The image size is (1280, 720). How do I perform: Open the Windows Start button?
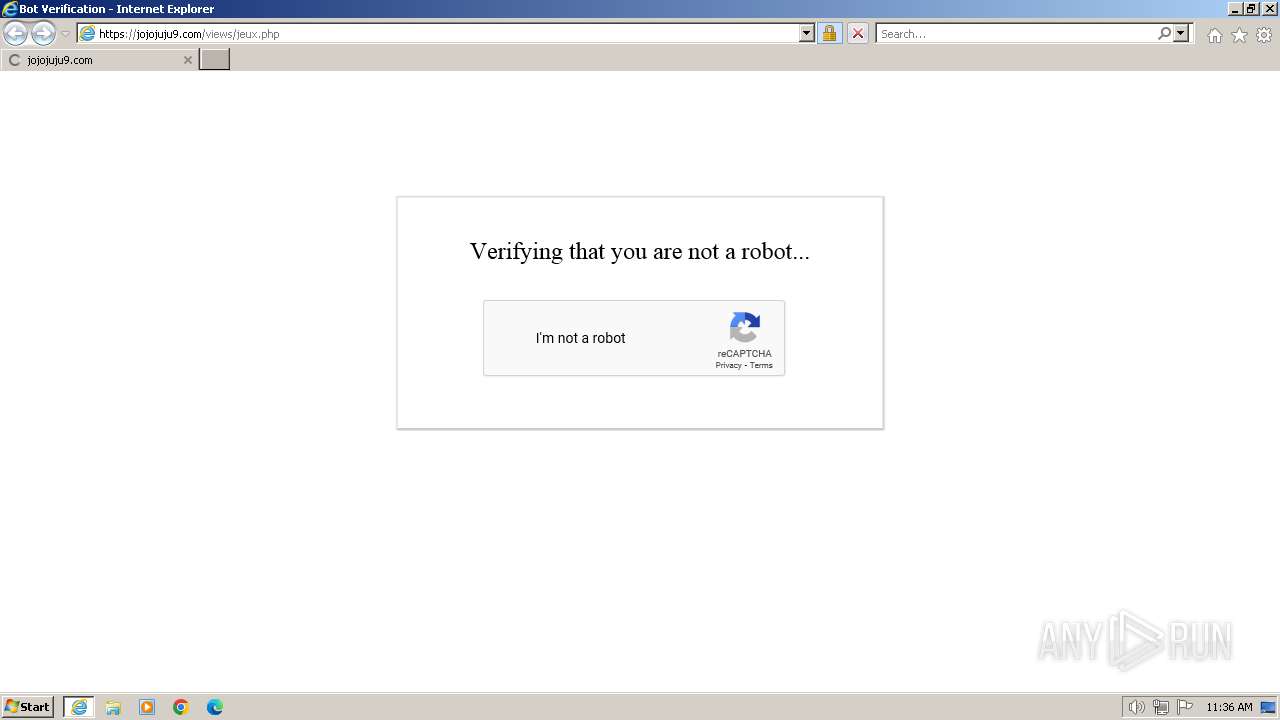point(28,707)
